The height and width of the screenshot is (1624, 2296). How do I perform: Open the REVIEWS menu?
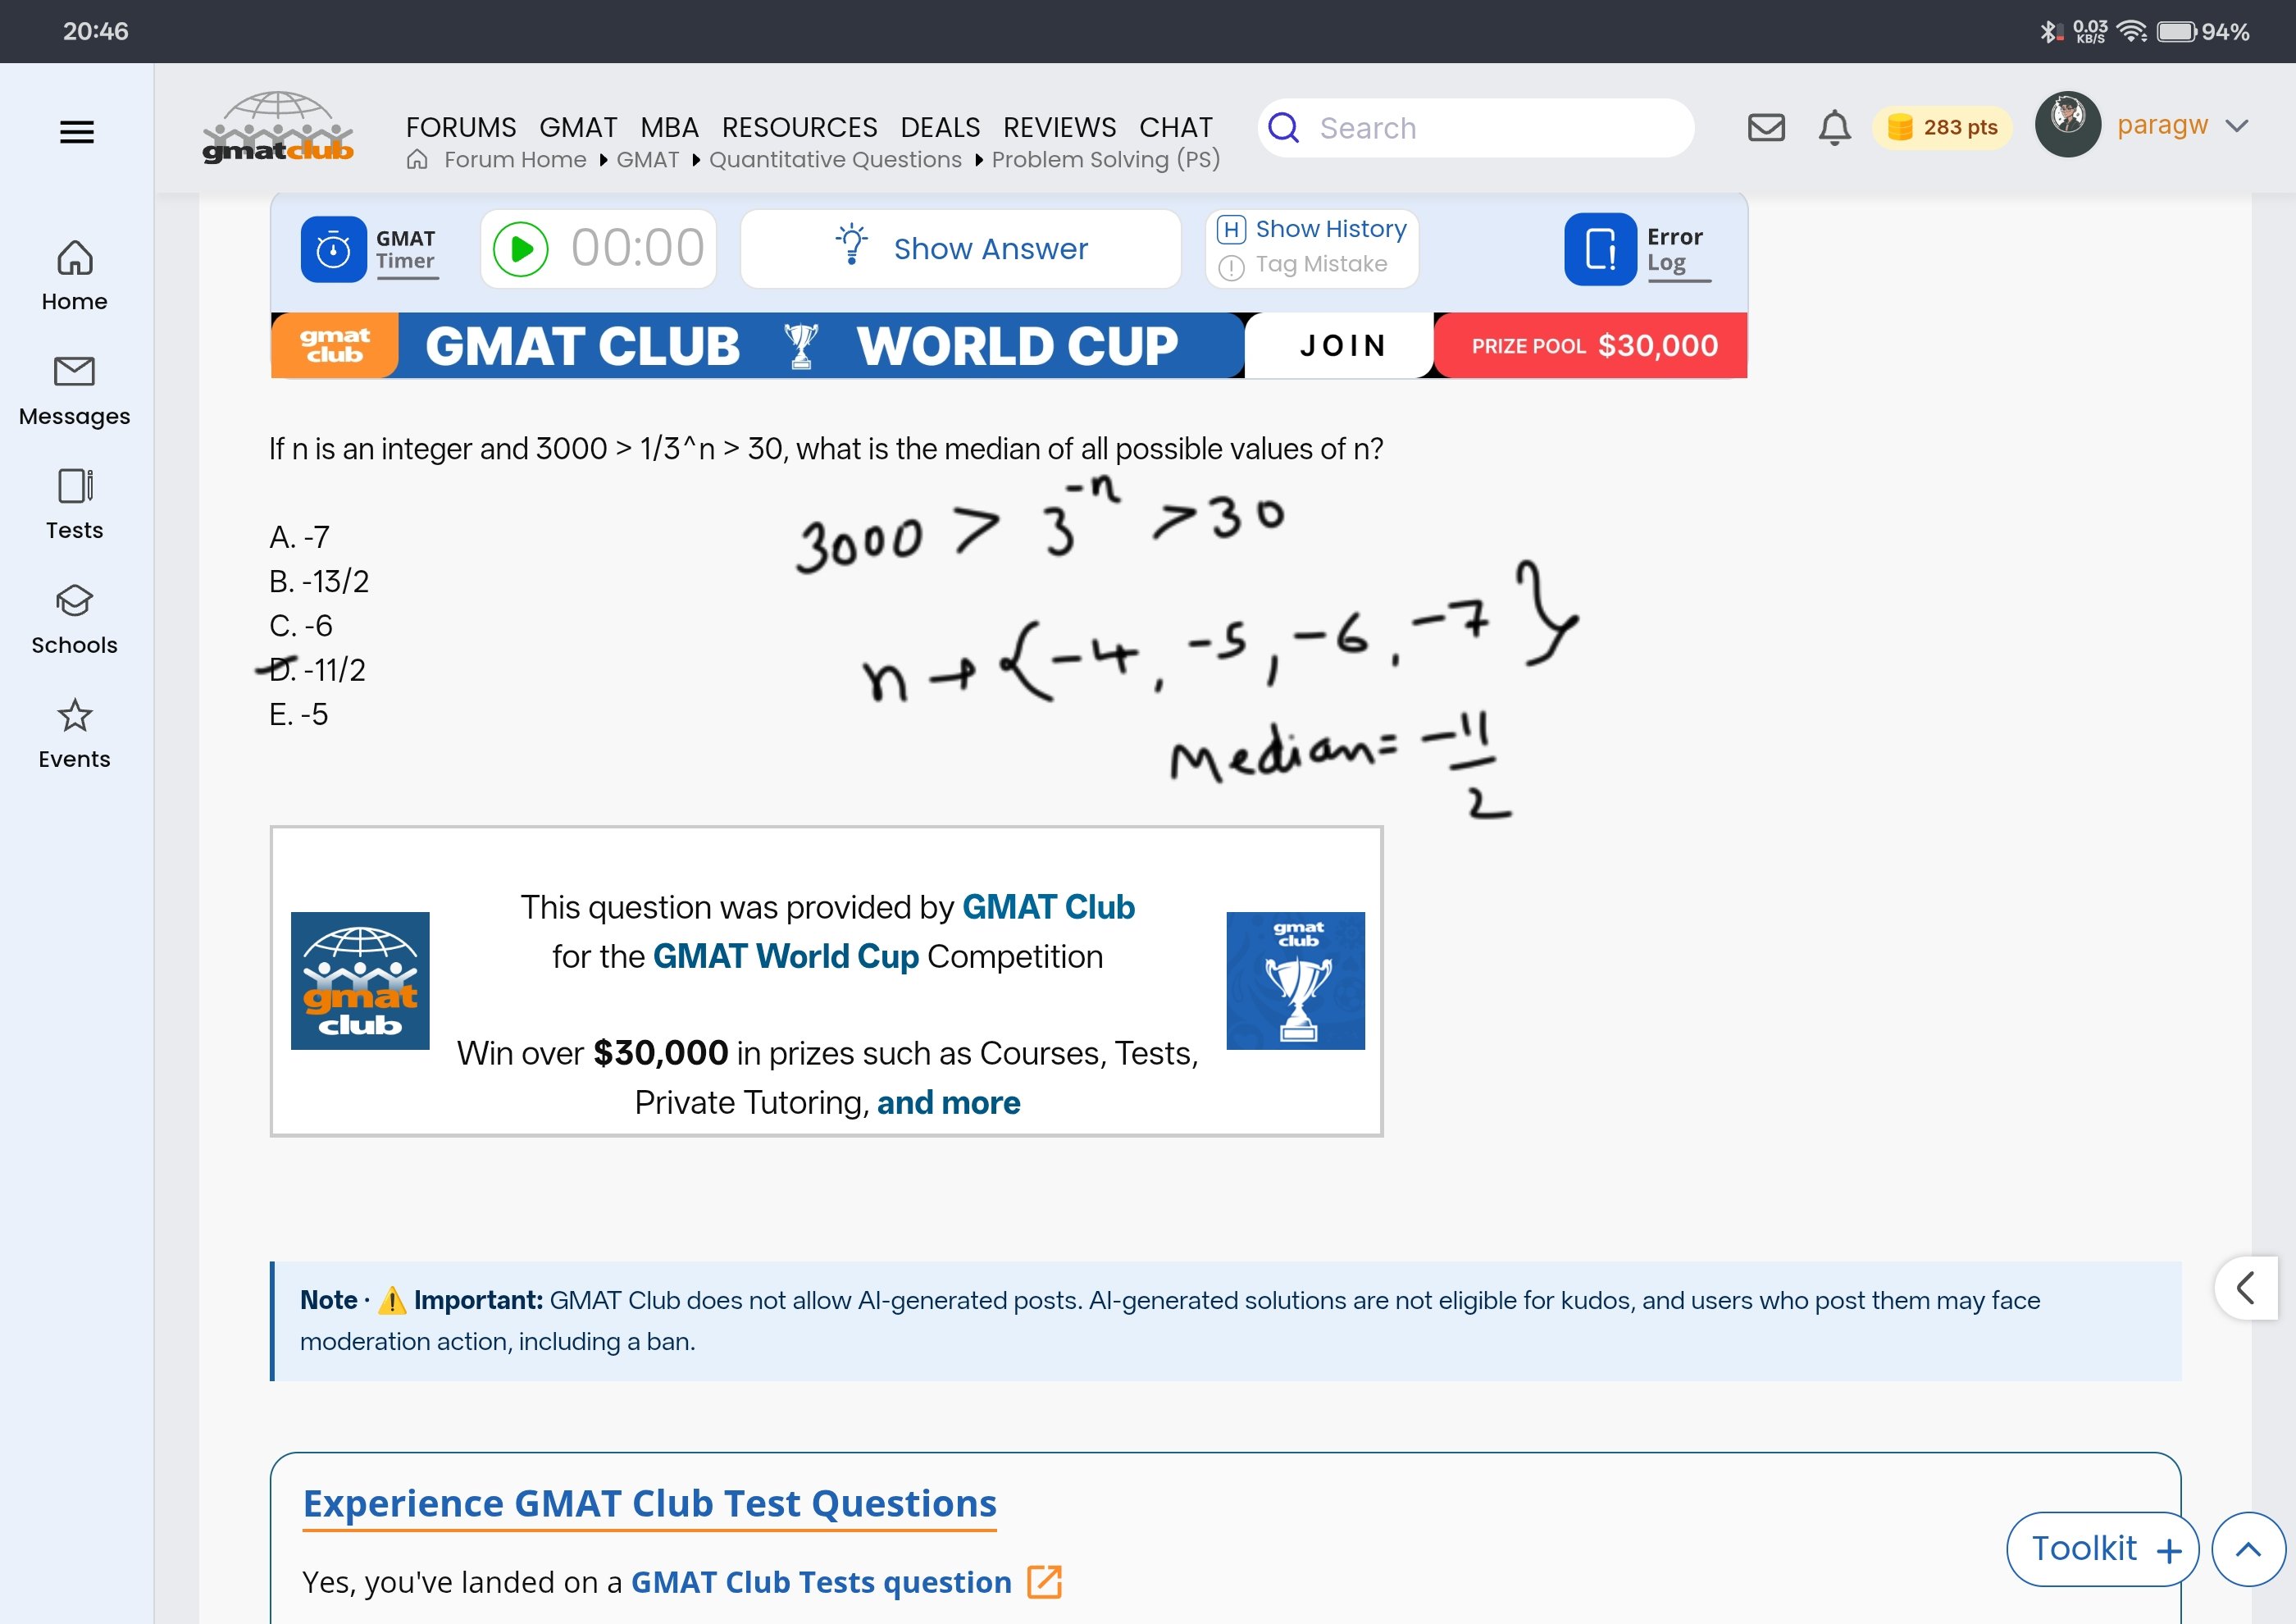point(1059,128)
